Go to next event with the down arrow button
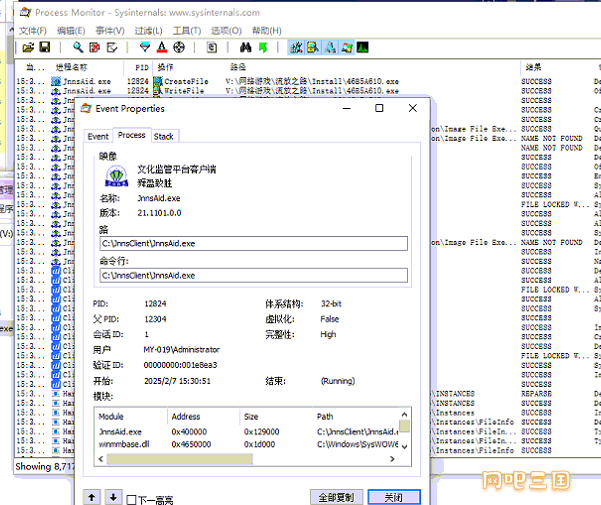 click(113, 497)
